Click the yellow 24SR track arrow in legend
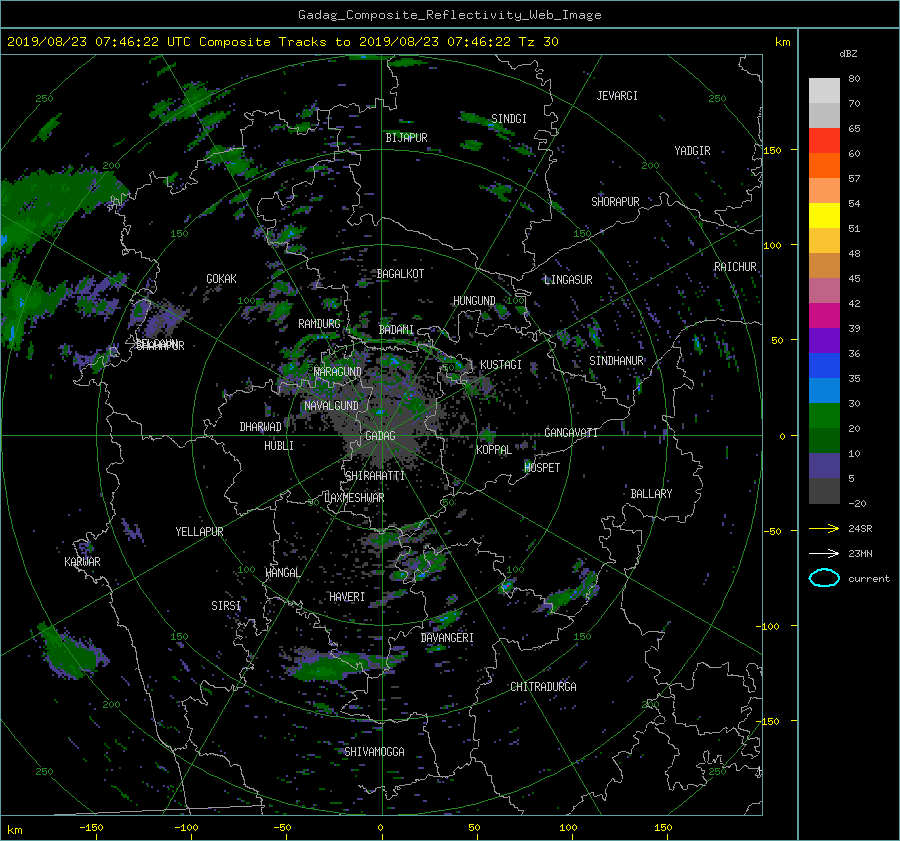 click(x=824, y=529)
